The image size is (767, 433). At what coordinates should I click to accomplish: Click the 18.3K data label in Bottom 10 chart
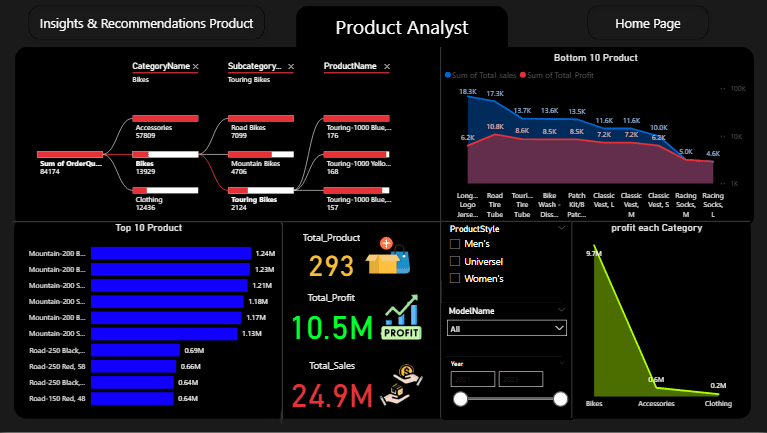pyautogui.click(x=468, y=91)
